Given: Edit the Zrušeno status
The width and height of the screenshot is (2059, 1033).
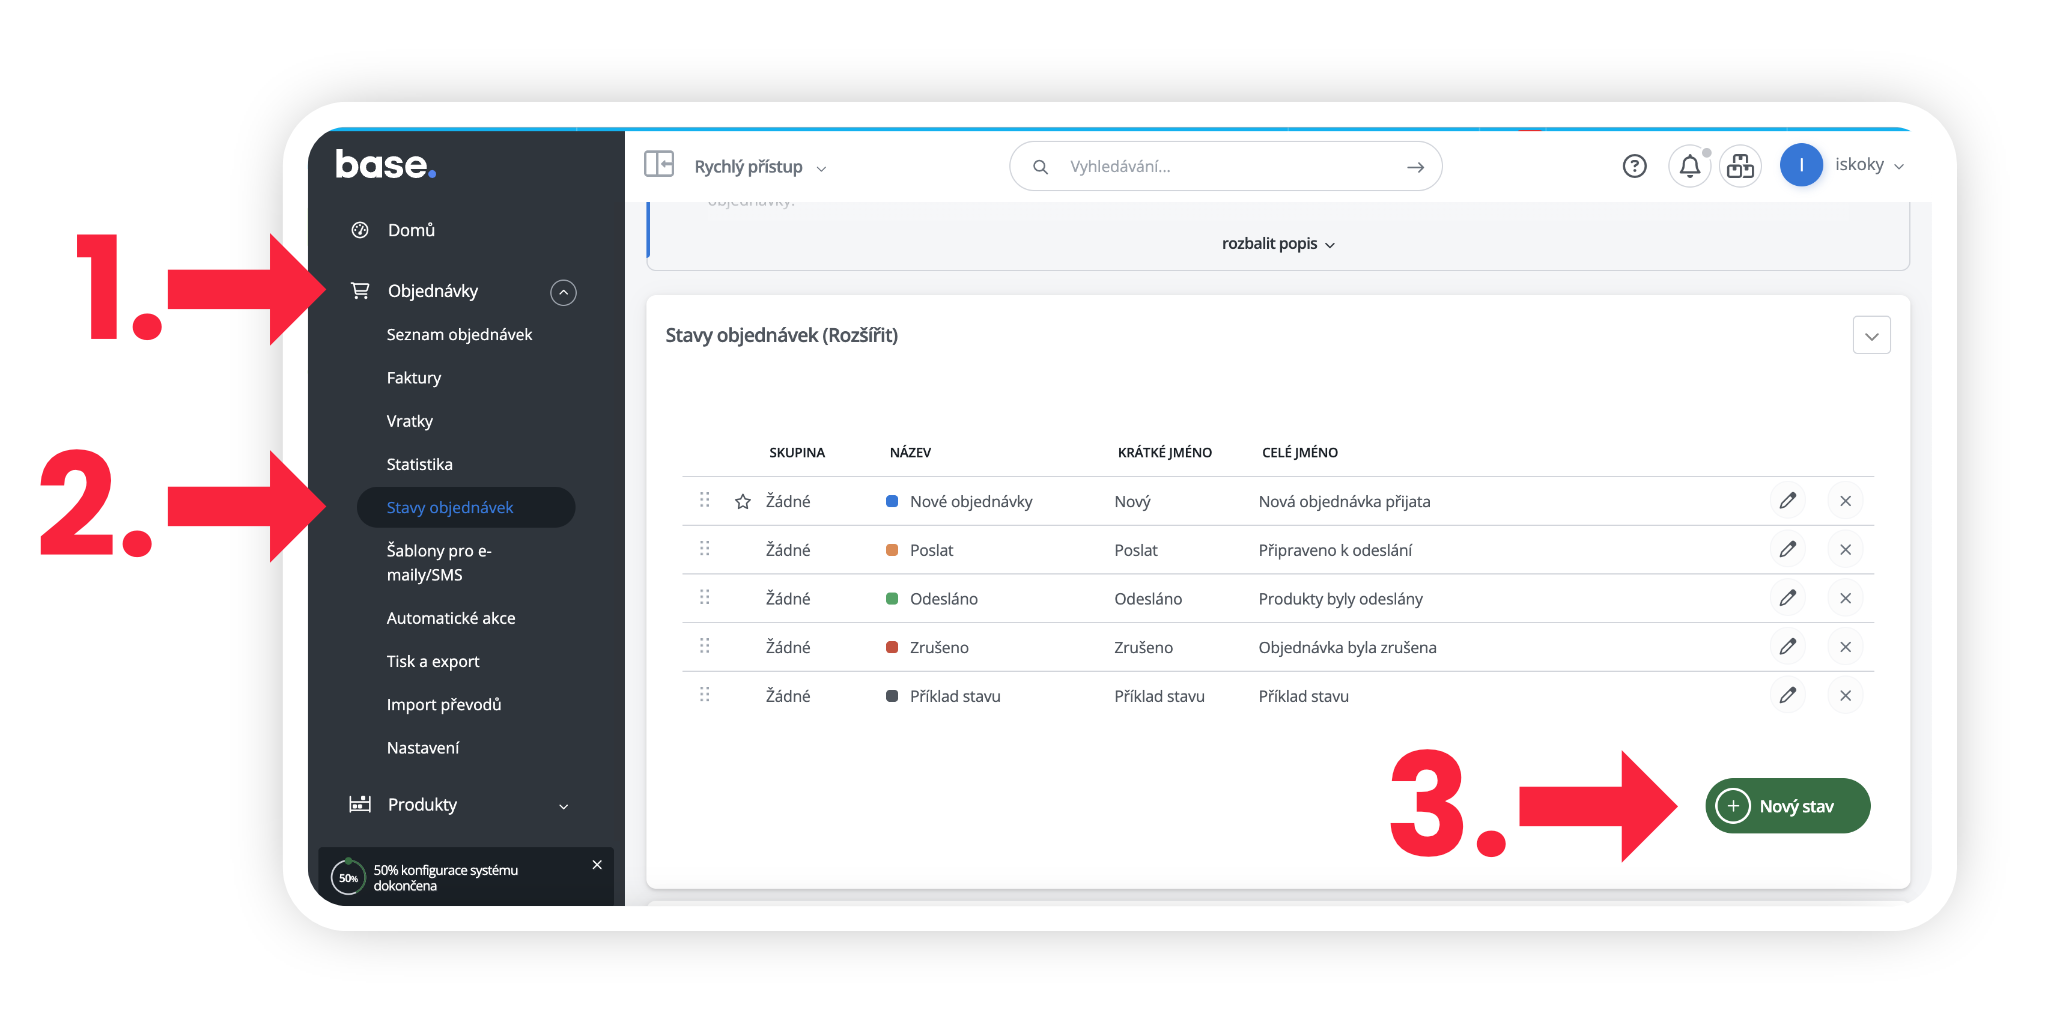Looking at the screenshot, I should (1787, 646).
